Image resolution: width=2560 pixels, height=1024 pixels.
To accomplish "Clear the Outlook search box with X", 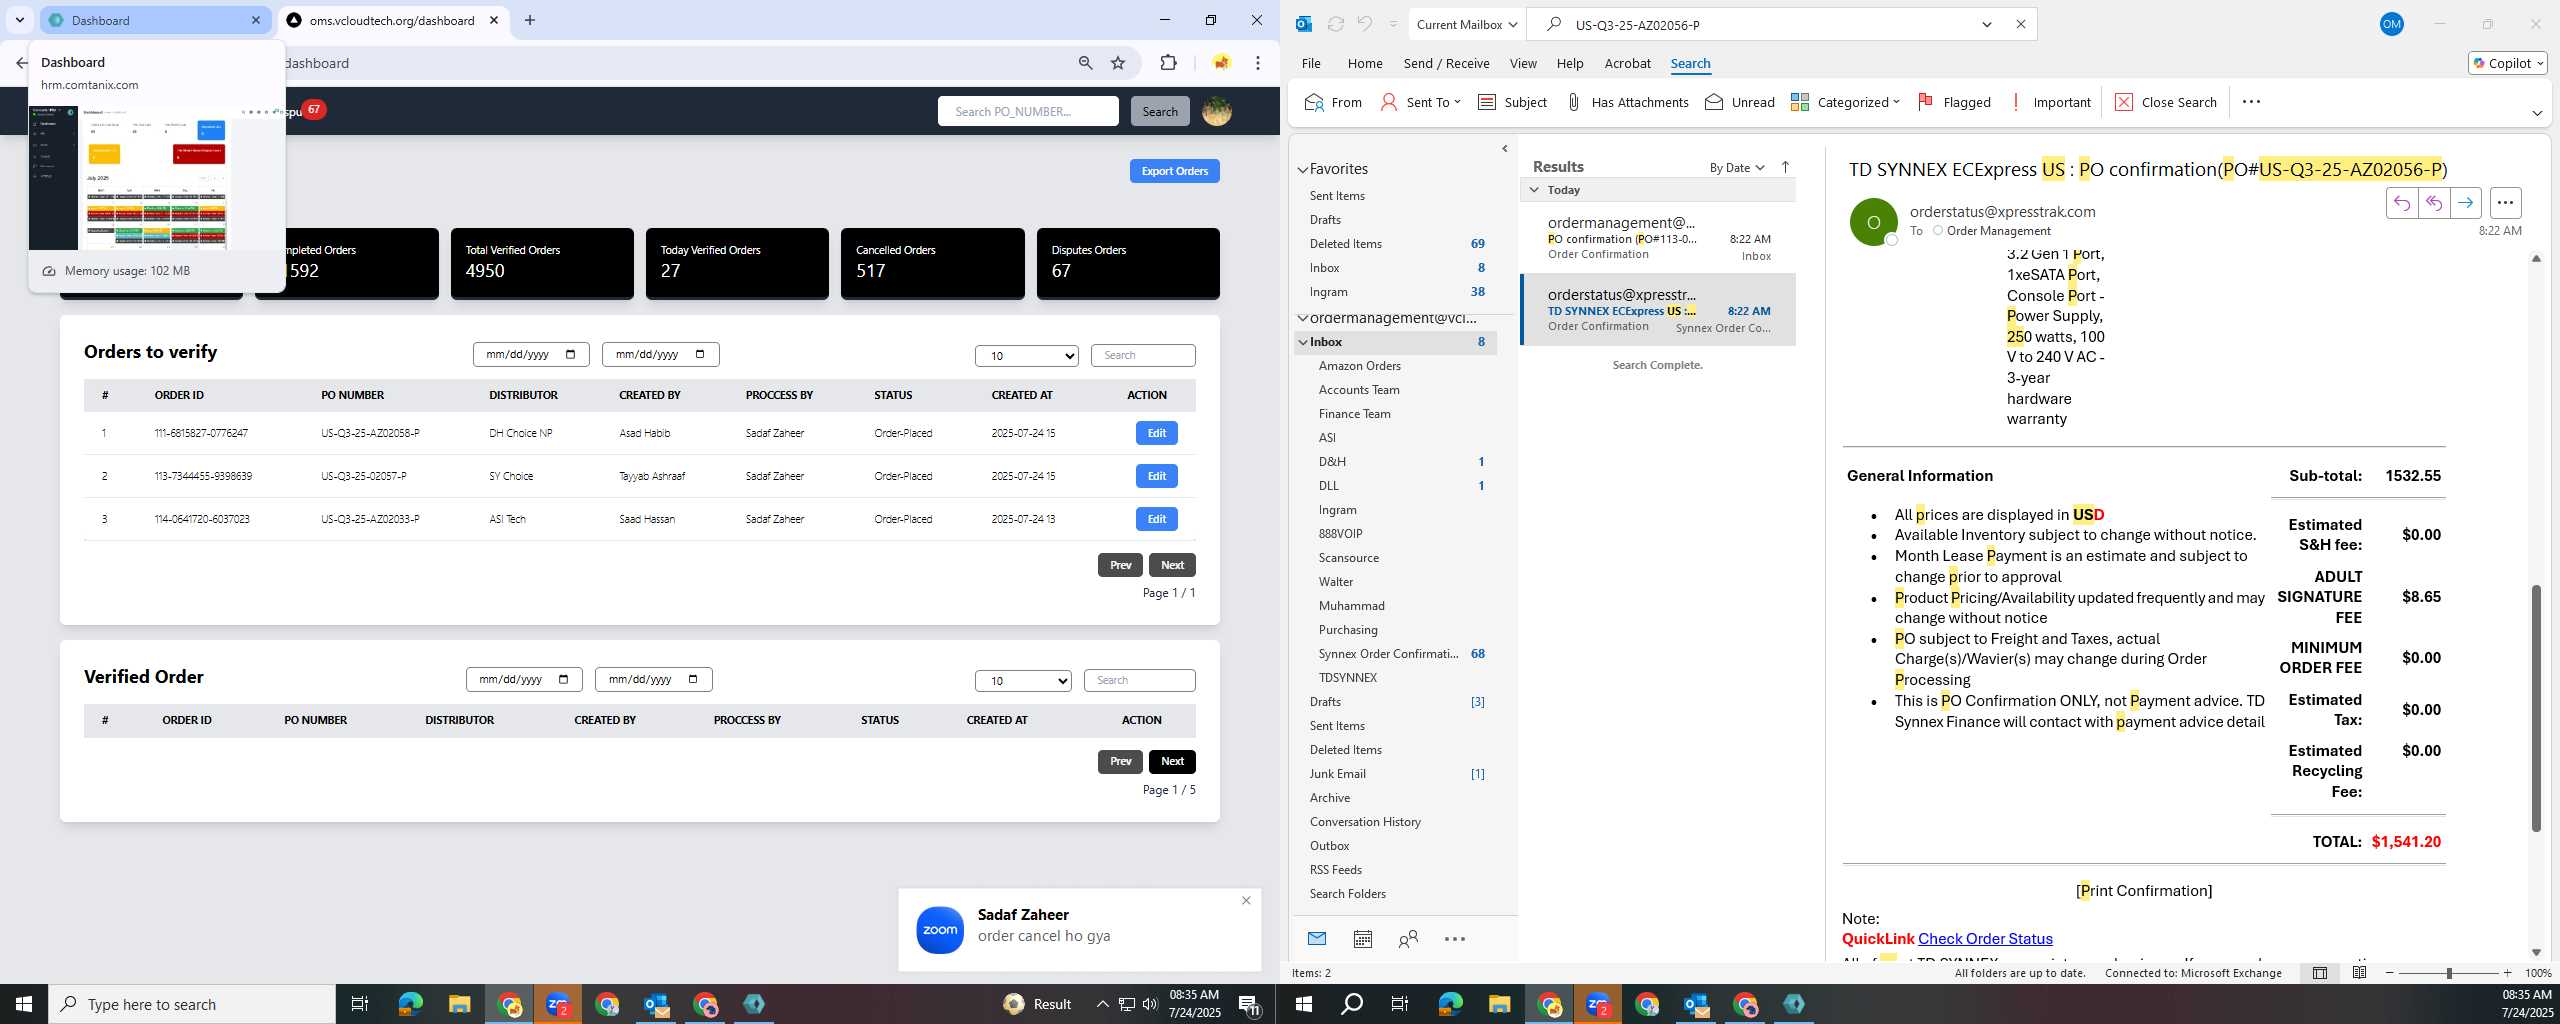I will pyautogui.click(x=2020, y=24).
